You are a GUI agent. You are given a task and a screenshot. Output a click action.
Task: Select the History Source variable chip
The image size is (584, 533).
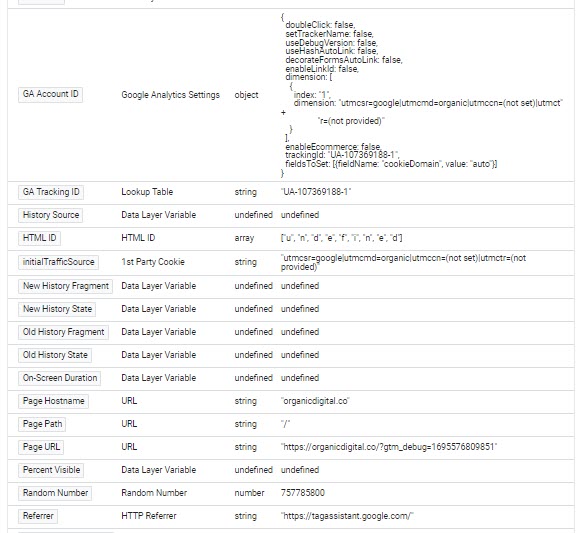(x=51, y=215)
